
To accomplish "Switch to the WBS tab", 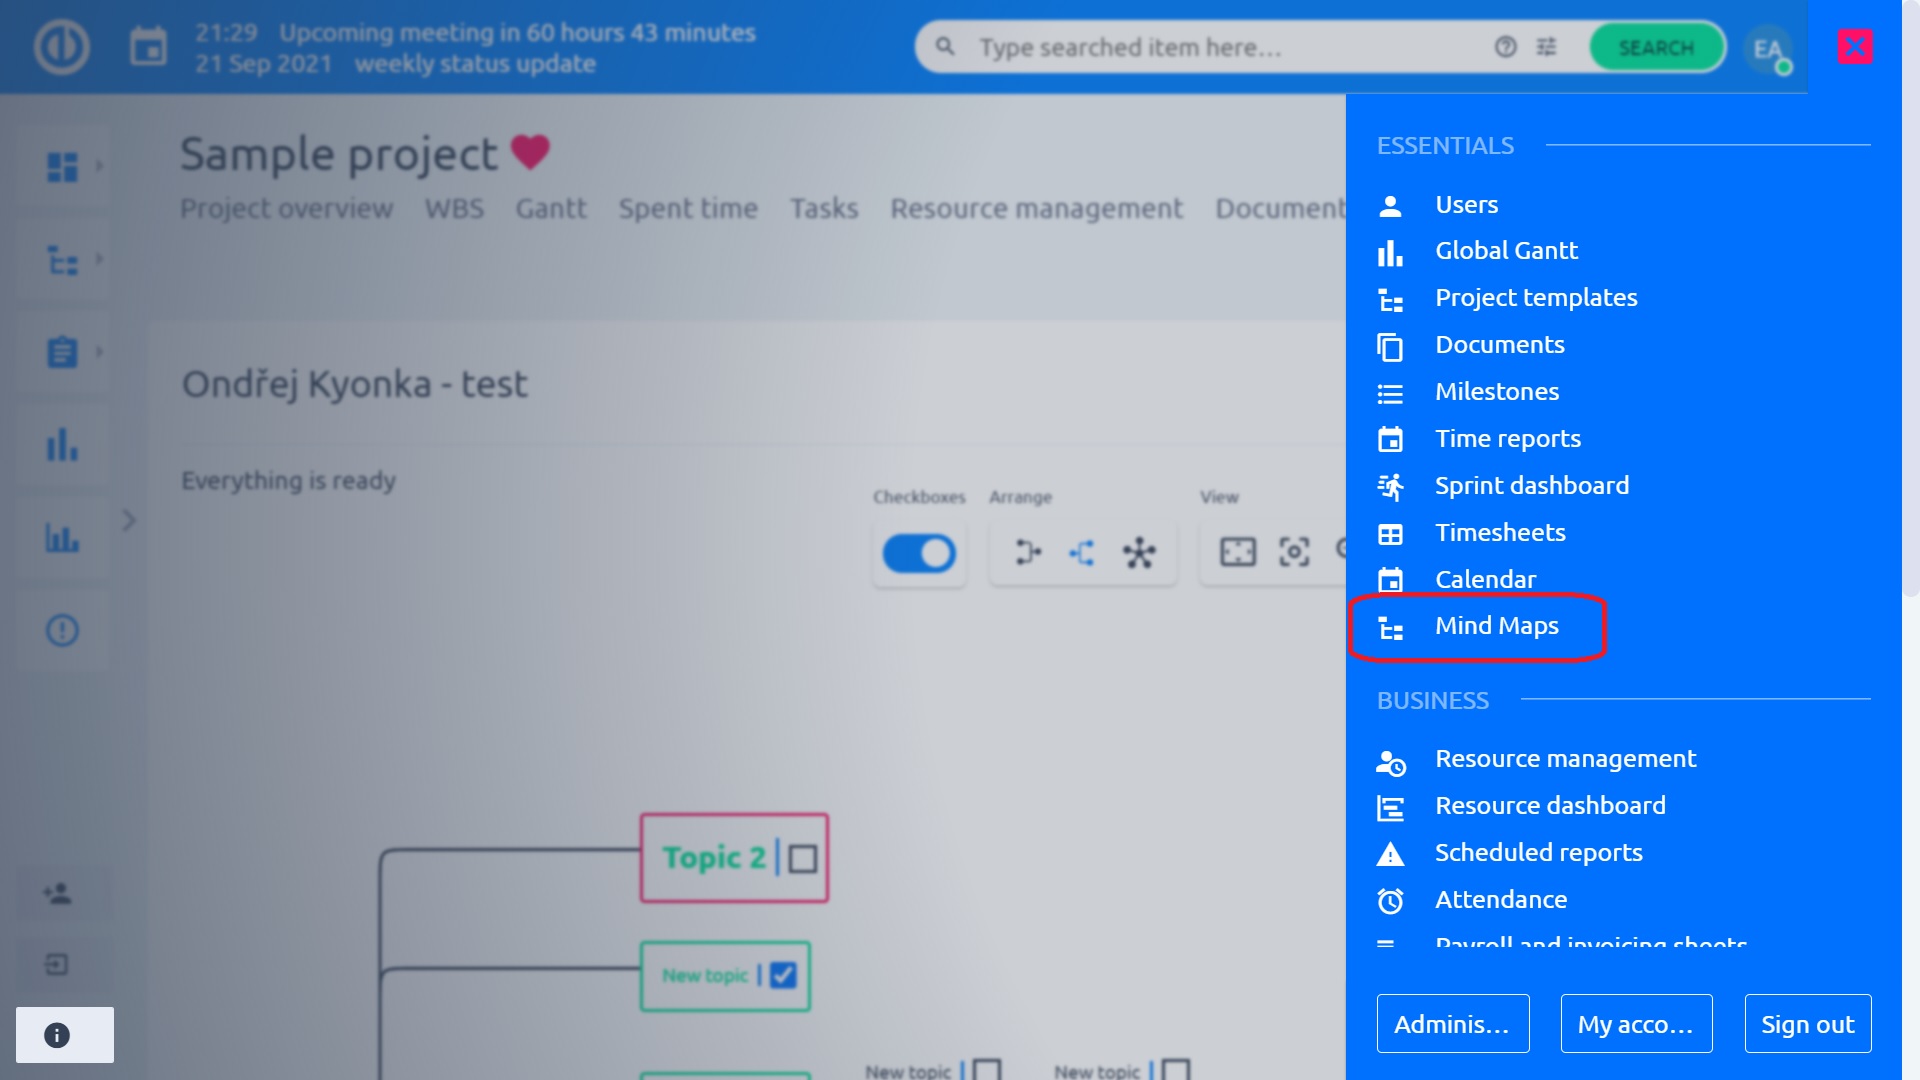I will click(454, 208).
